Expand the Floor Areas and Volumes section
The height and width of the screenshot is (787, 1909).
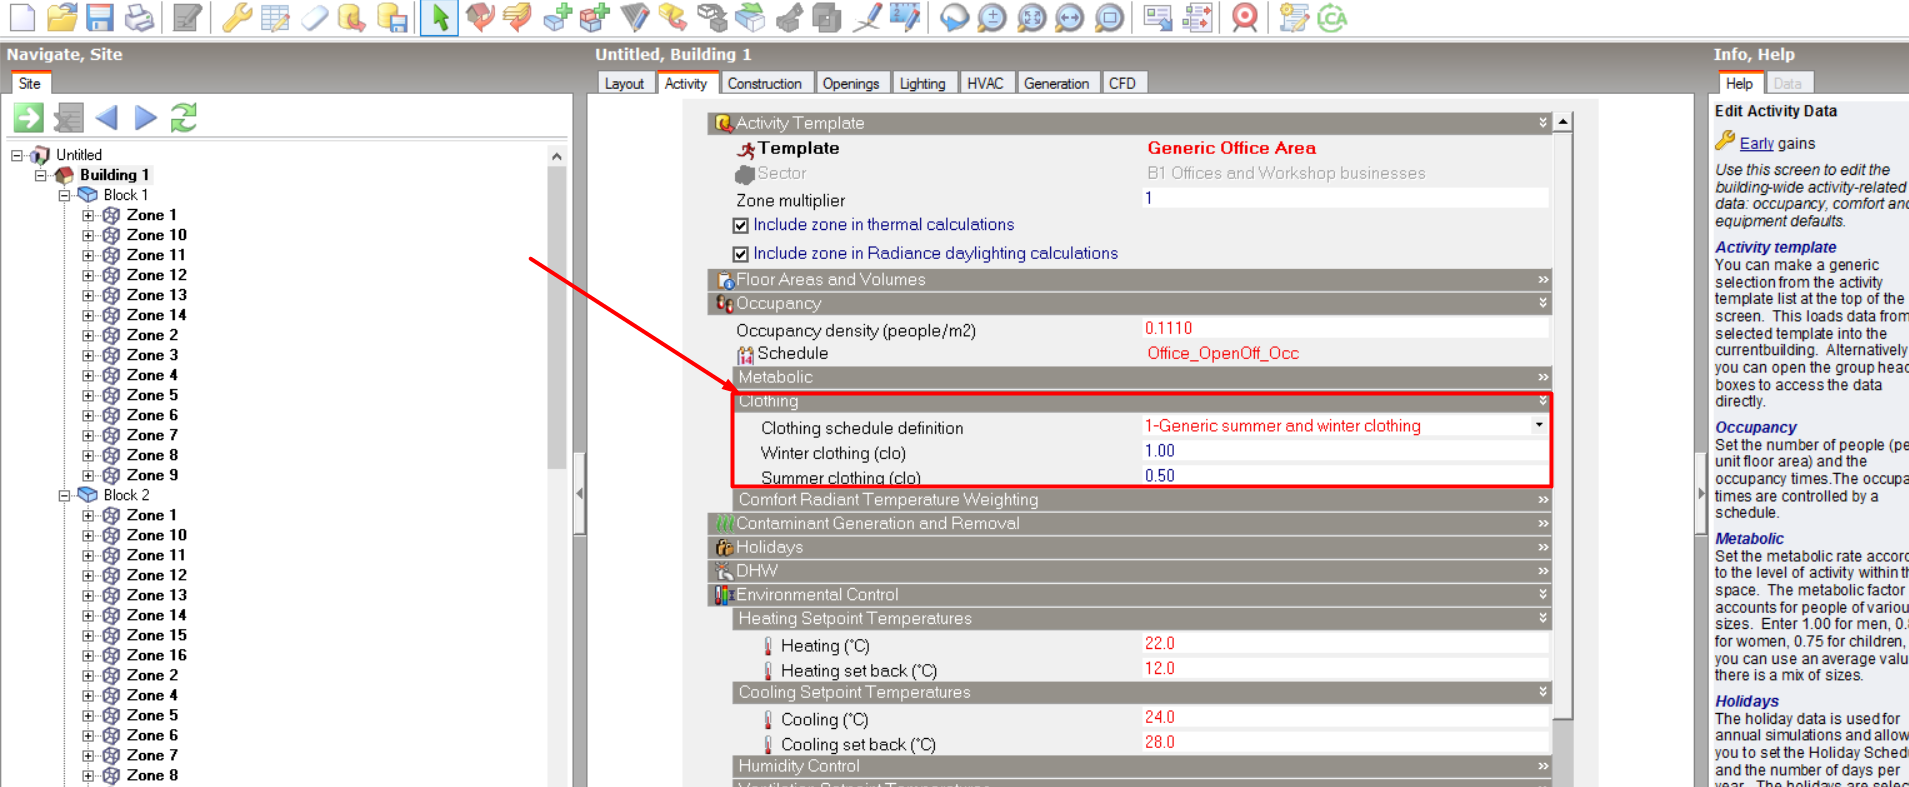click(x=1129, y=280)
